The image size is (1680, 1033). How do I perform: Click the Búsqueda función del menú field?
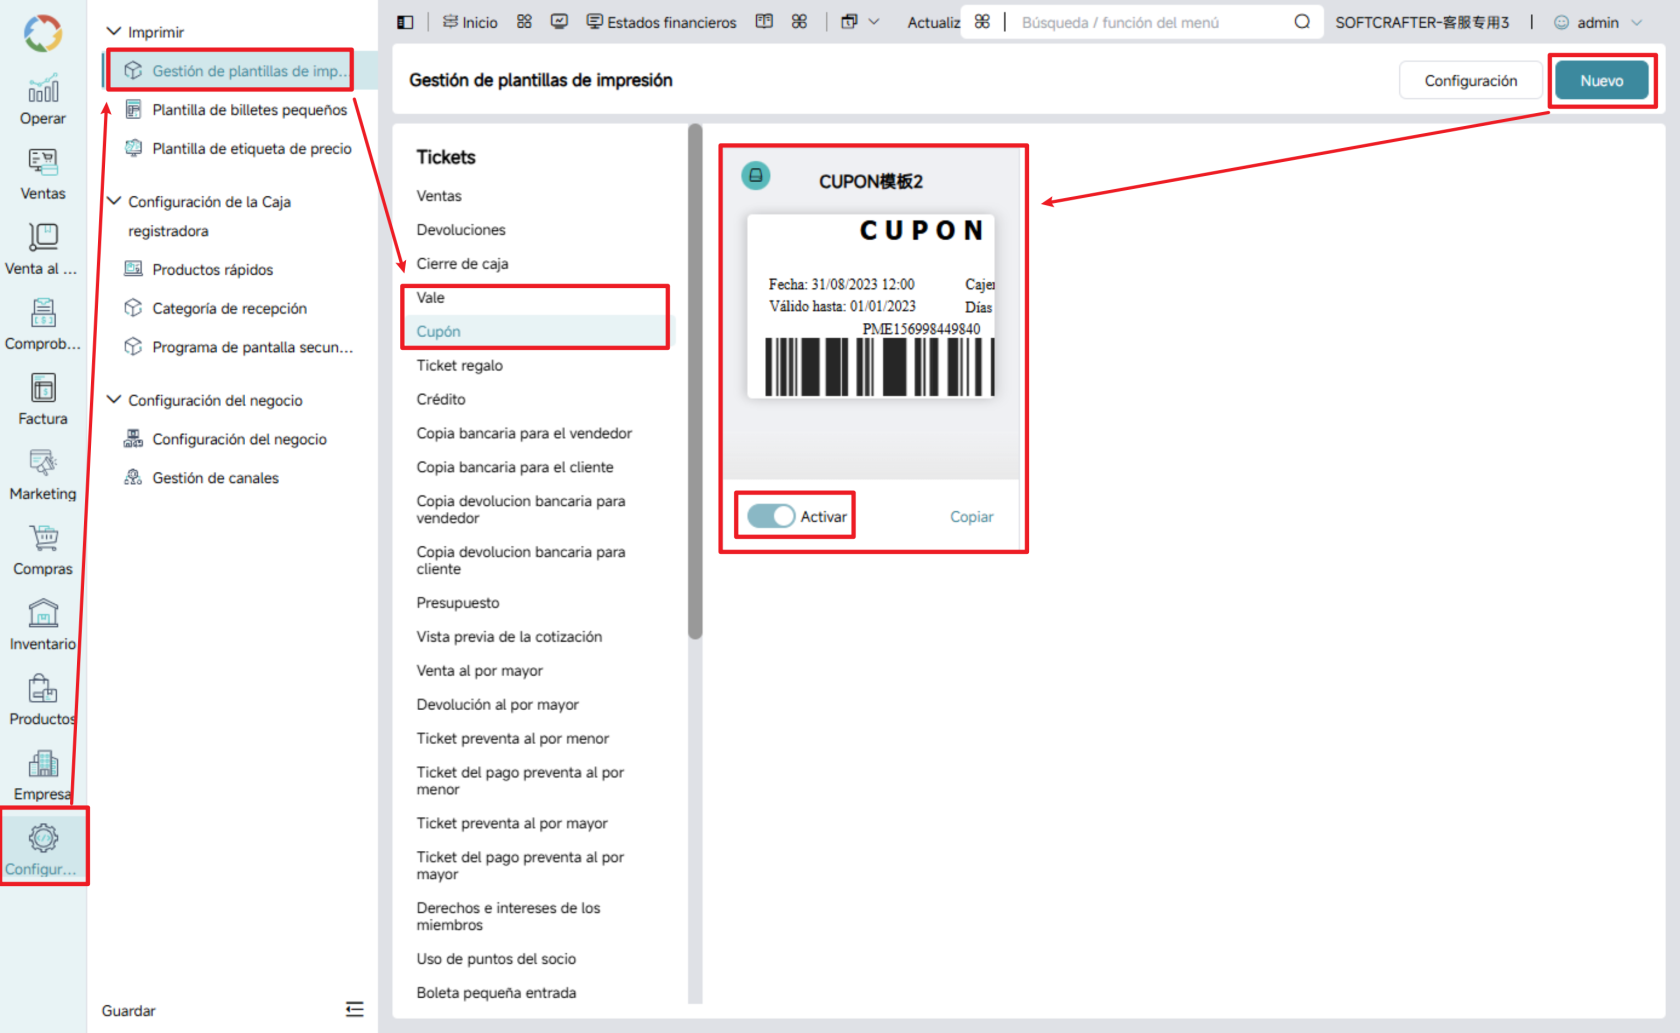click(1150, 22)
